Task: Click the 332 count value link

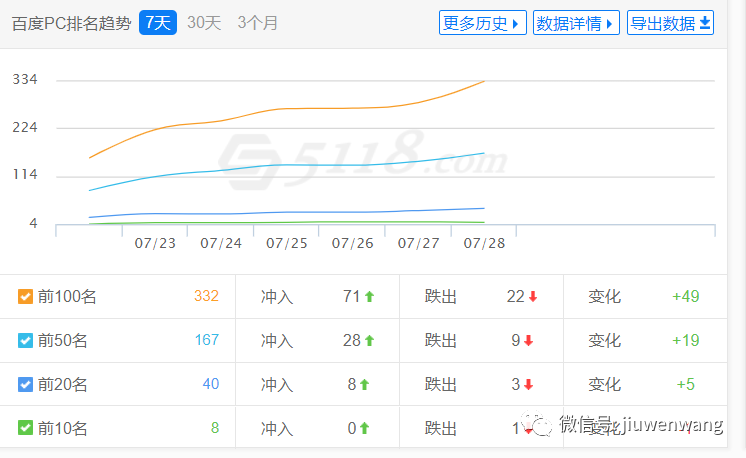Action: click(x=206, y=297)
